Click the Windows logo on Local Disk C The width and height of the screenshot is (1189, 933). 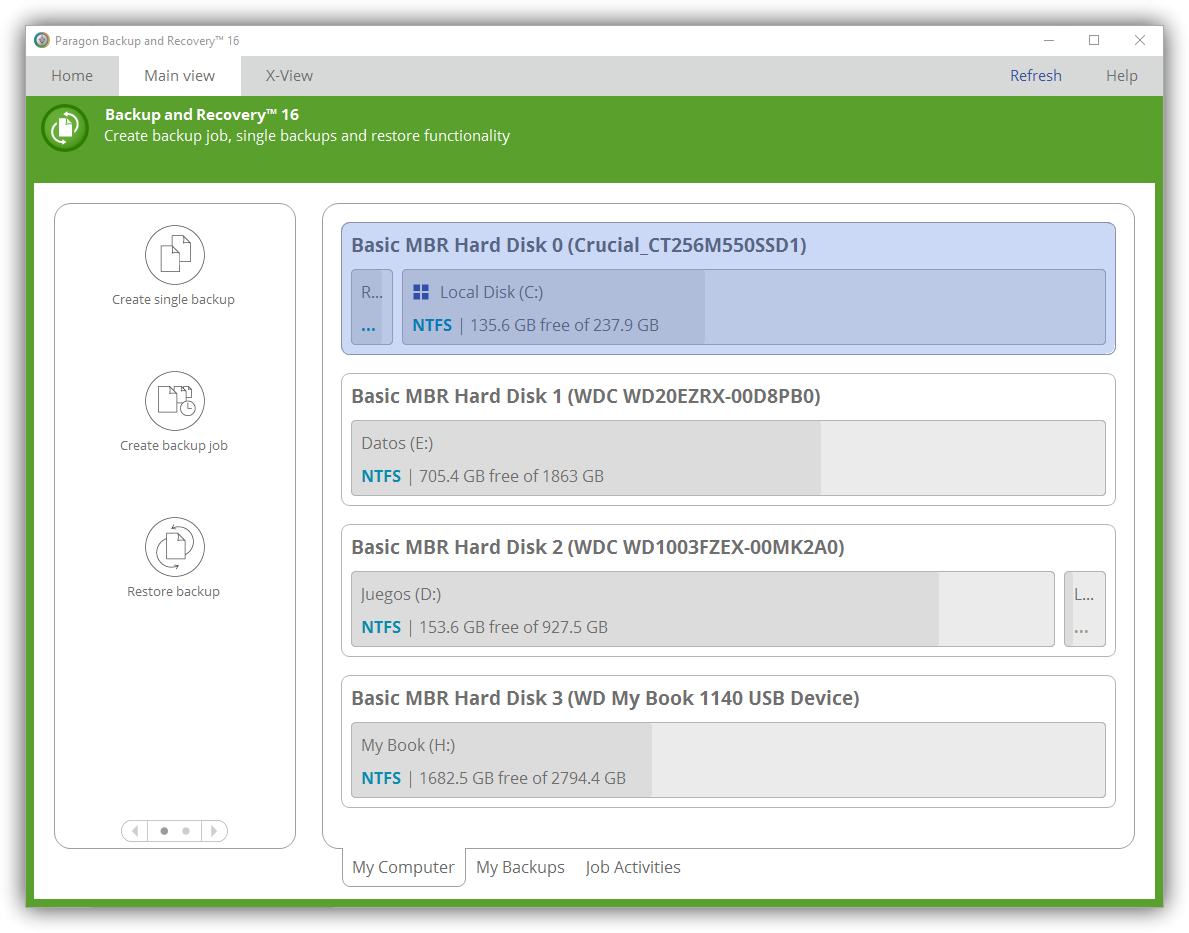(421, 292)
